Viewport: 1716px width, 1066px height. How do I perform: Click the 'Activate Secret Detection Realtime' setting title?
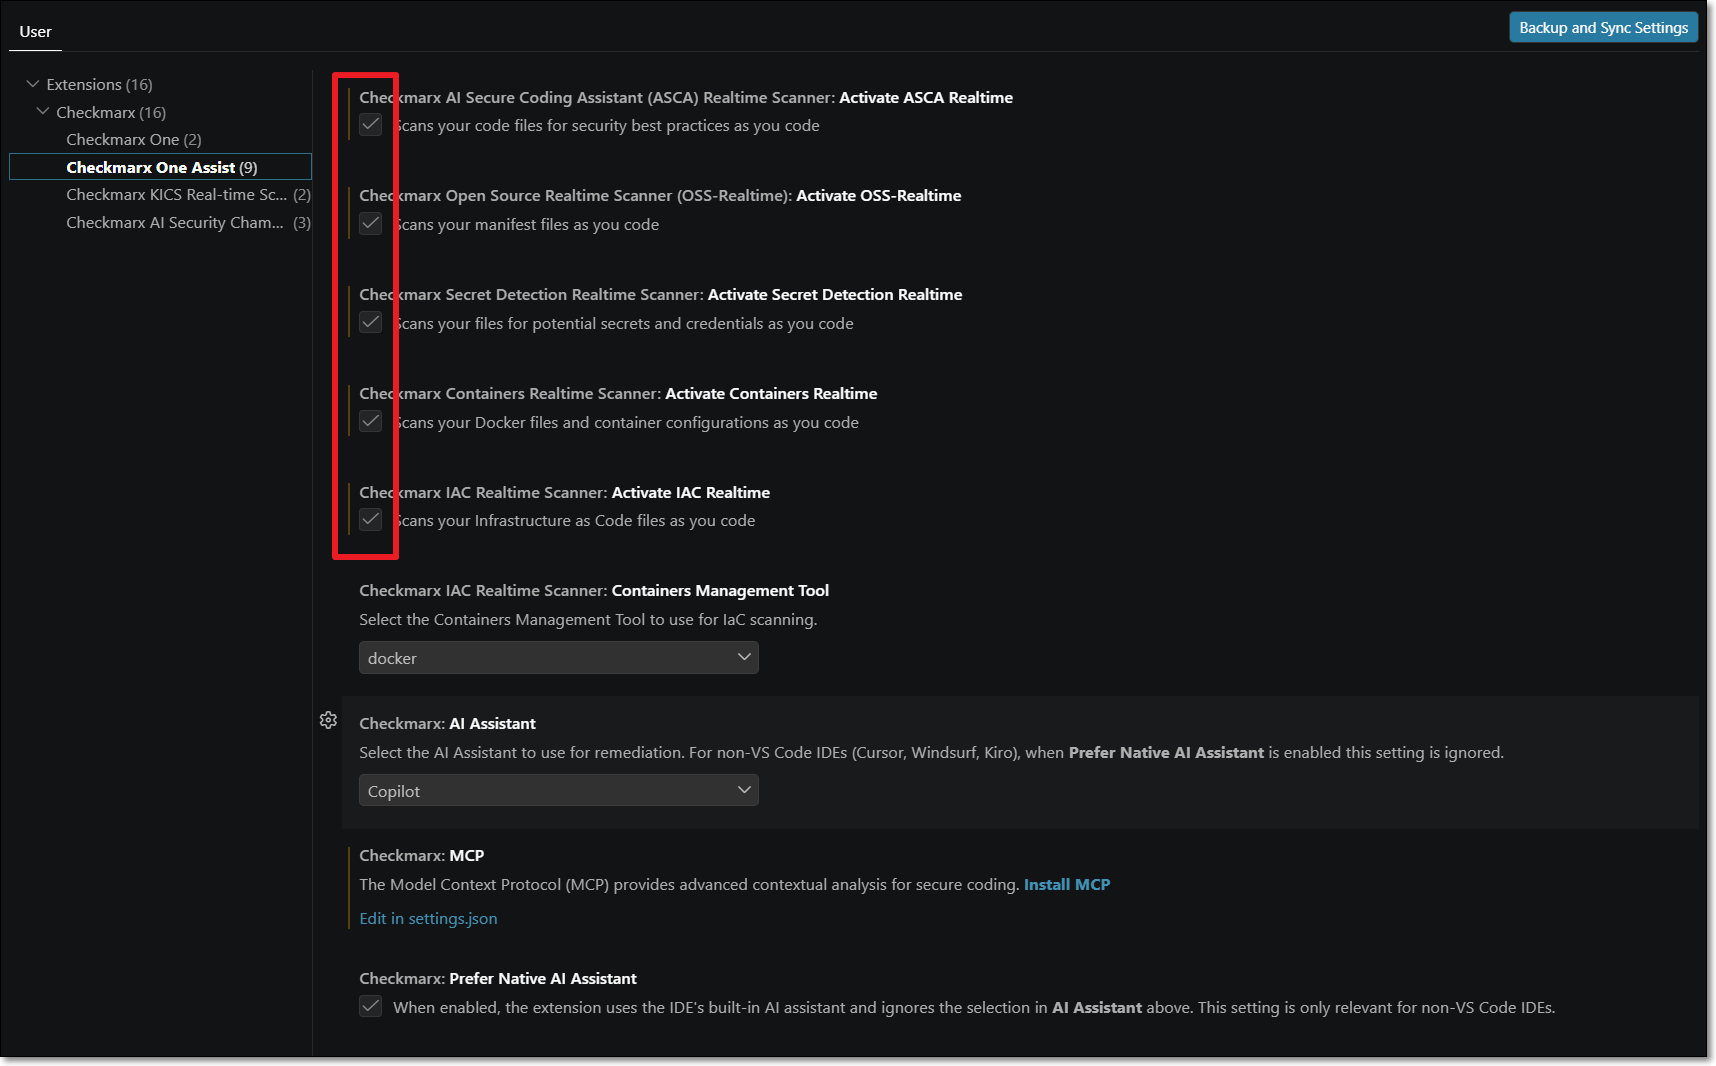coord(835,294)
